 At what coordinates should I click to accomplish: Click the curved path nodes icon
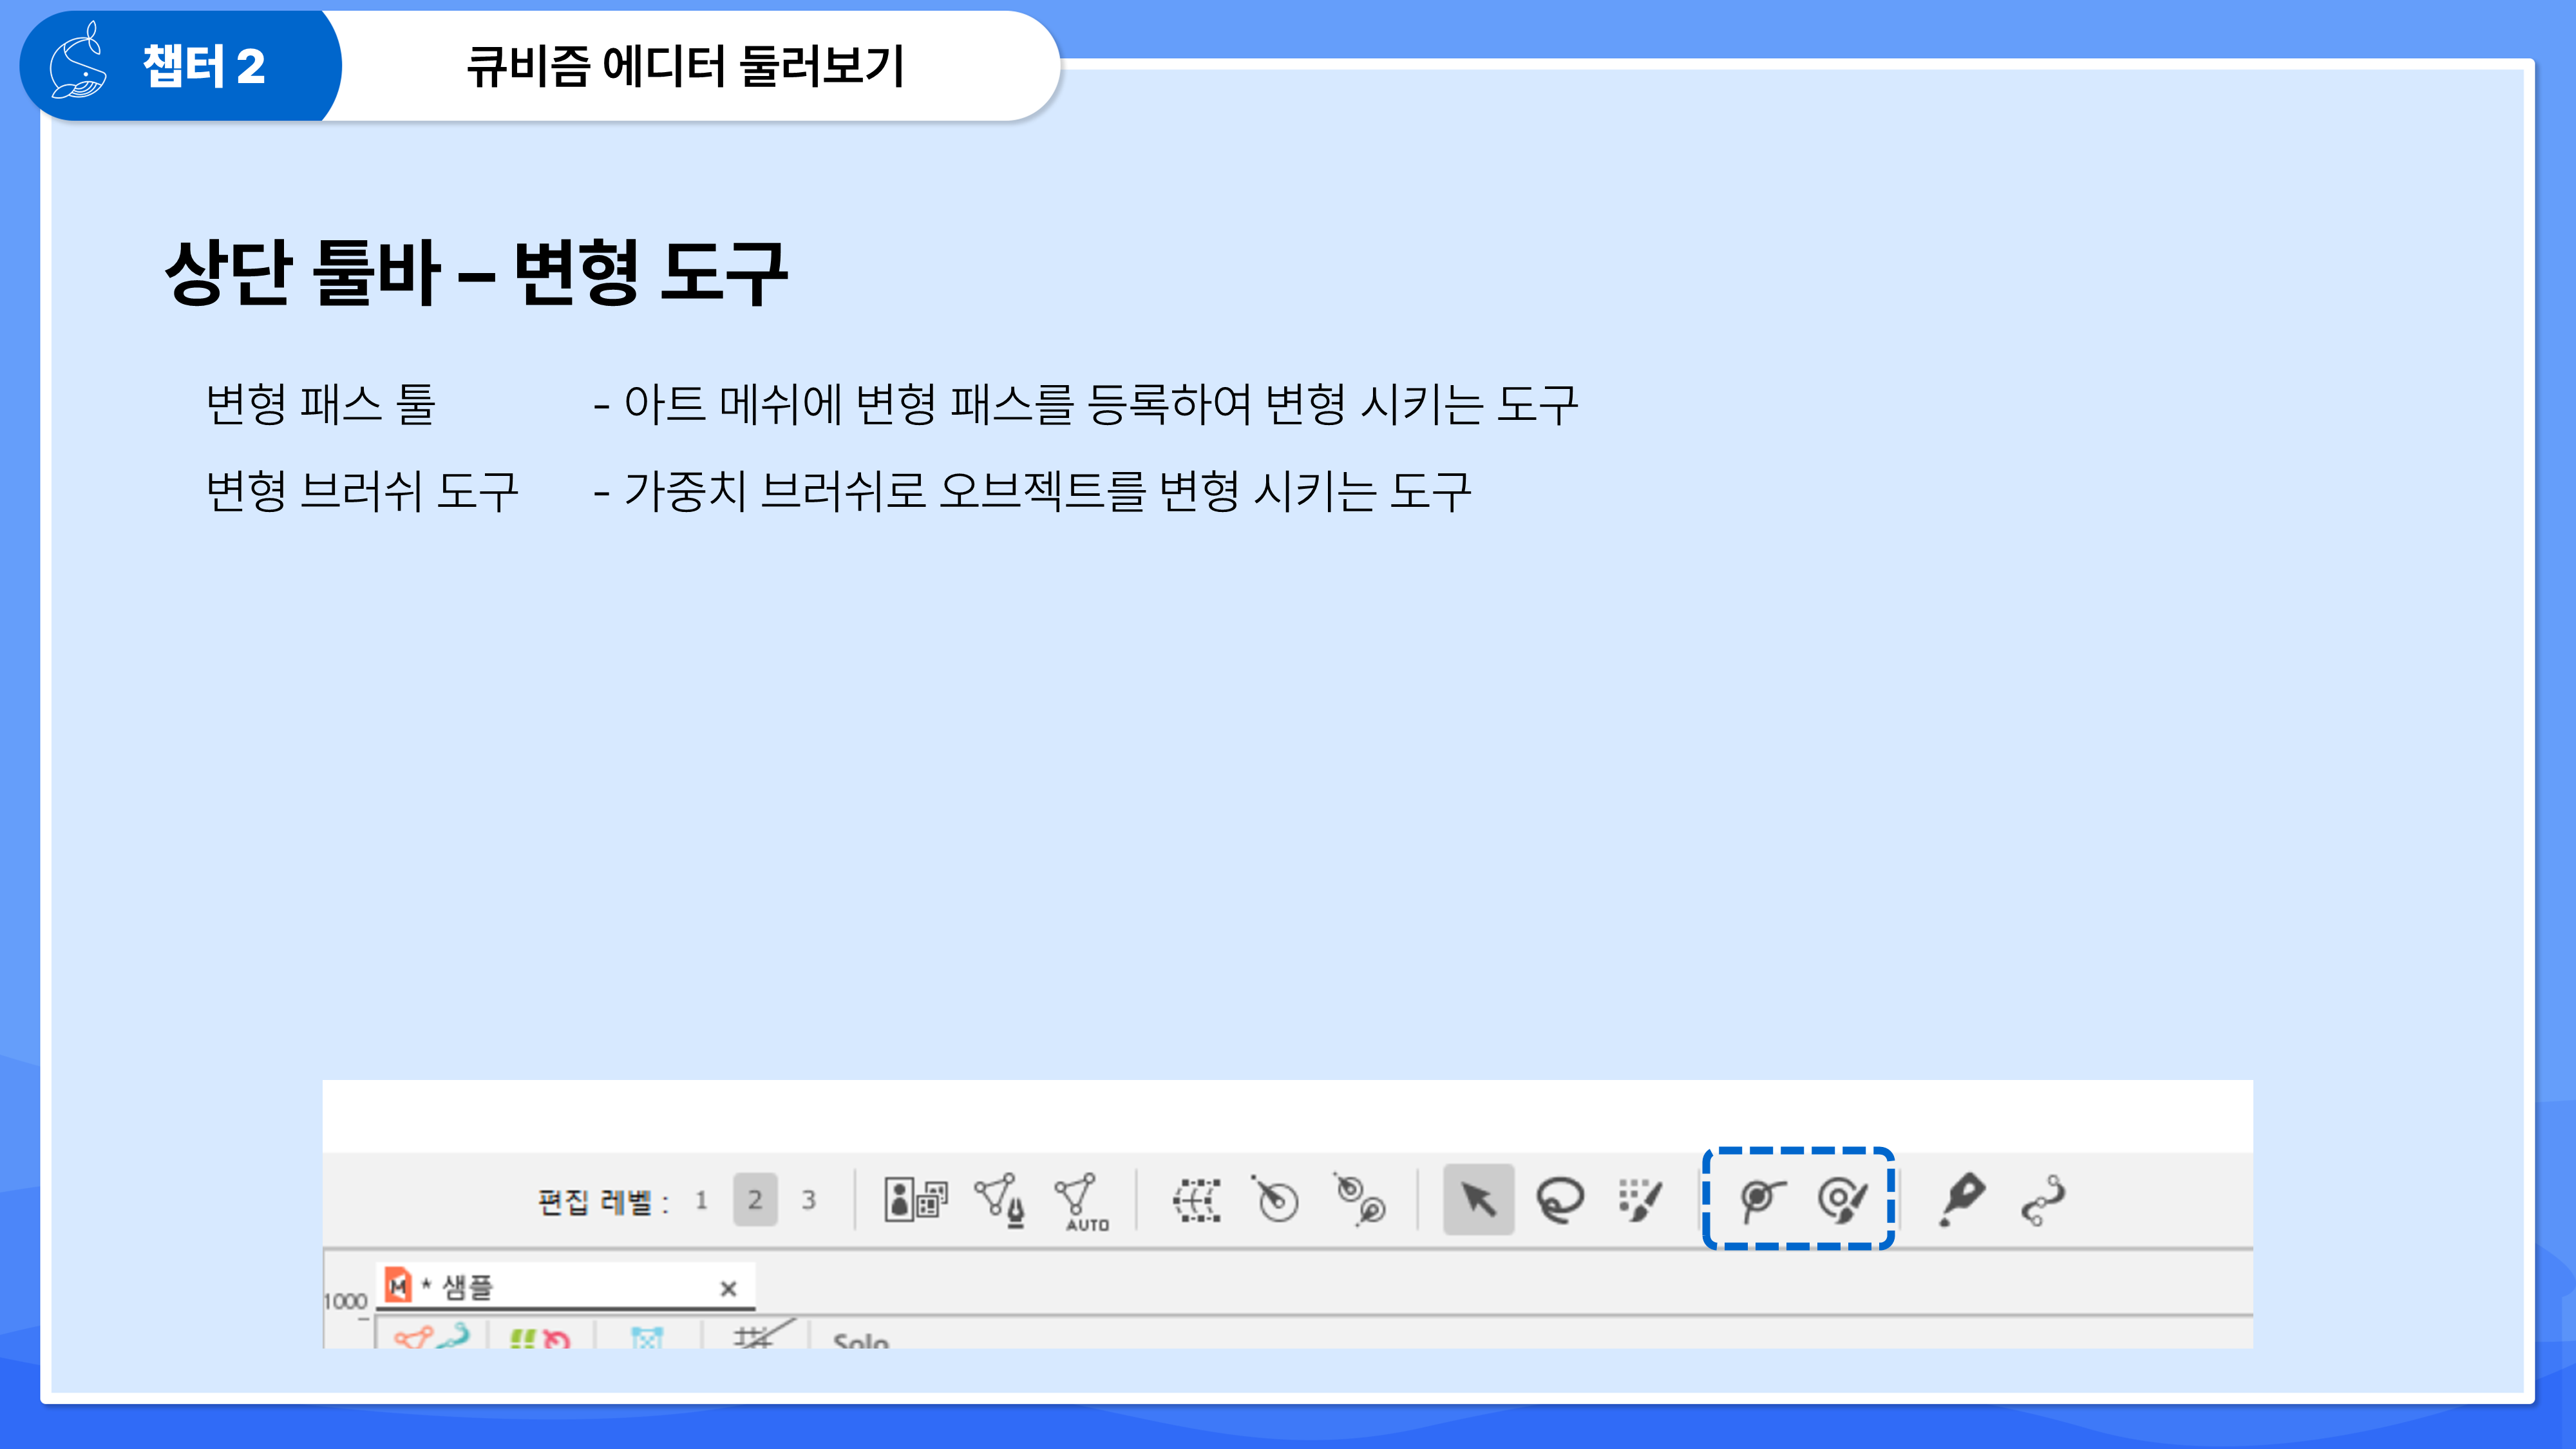pos(2043,1199)
